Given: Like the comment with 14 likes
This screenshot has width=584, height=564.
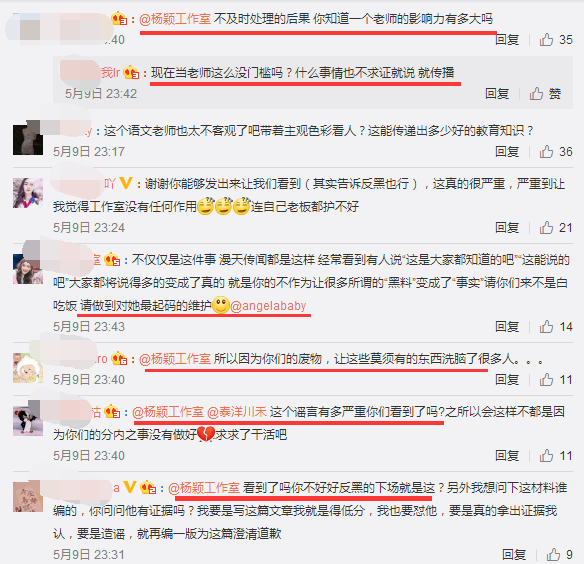Looking at the screenshot, I should click(556, 327).
